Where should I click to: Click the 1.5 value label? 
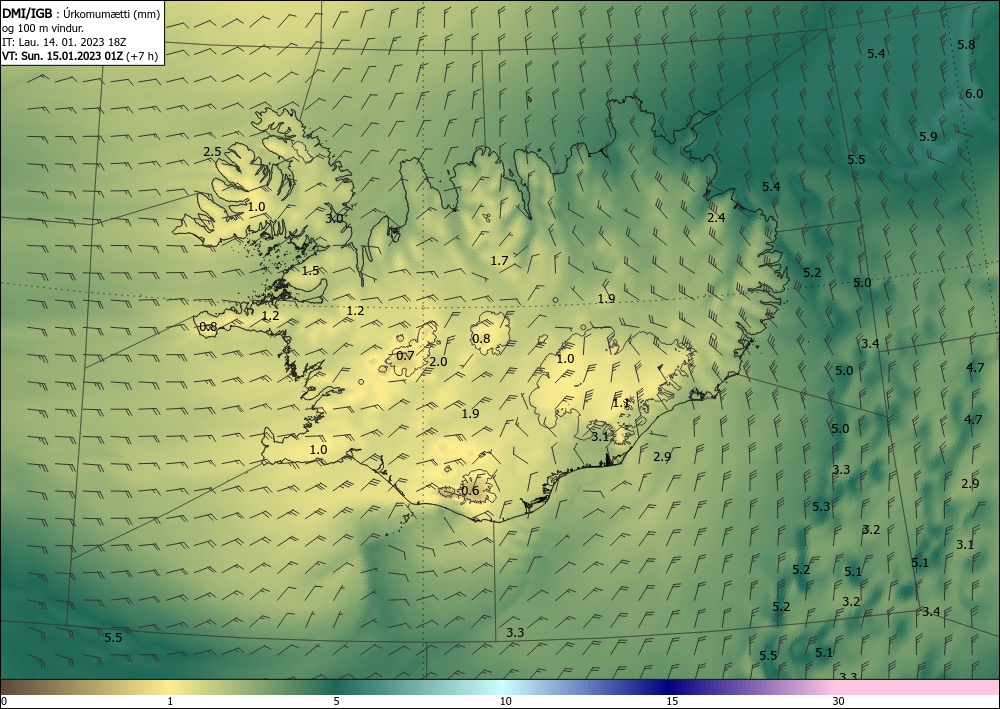[x=310, y=270]
